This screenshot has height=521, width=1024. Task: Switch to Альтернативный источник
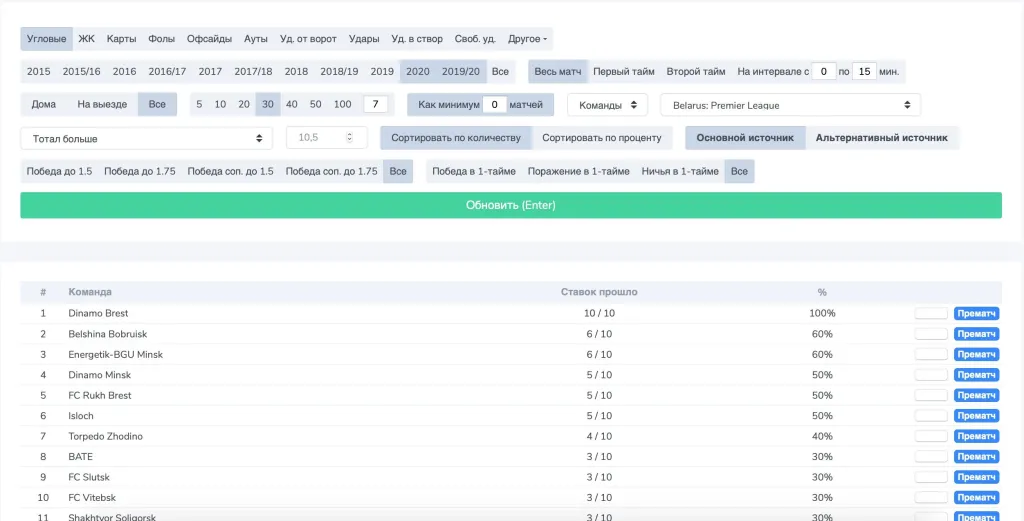click(881, 138)
